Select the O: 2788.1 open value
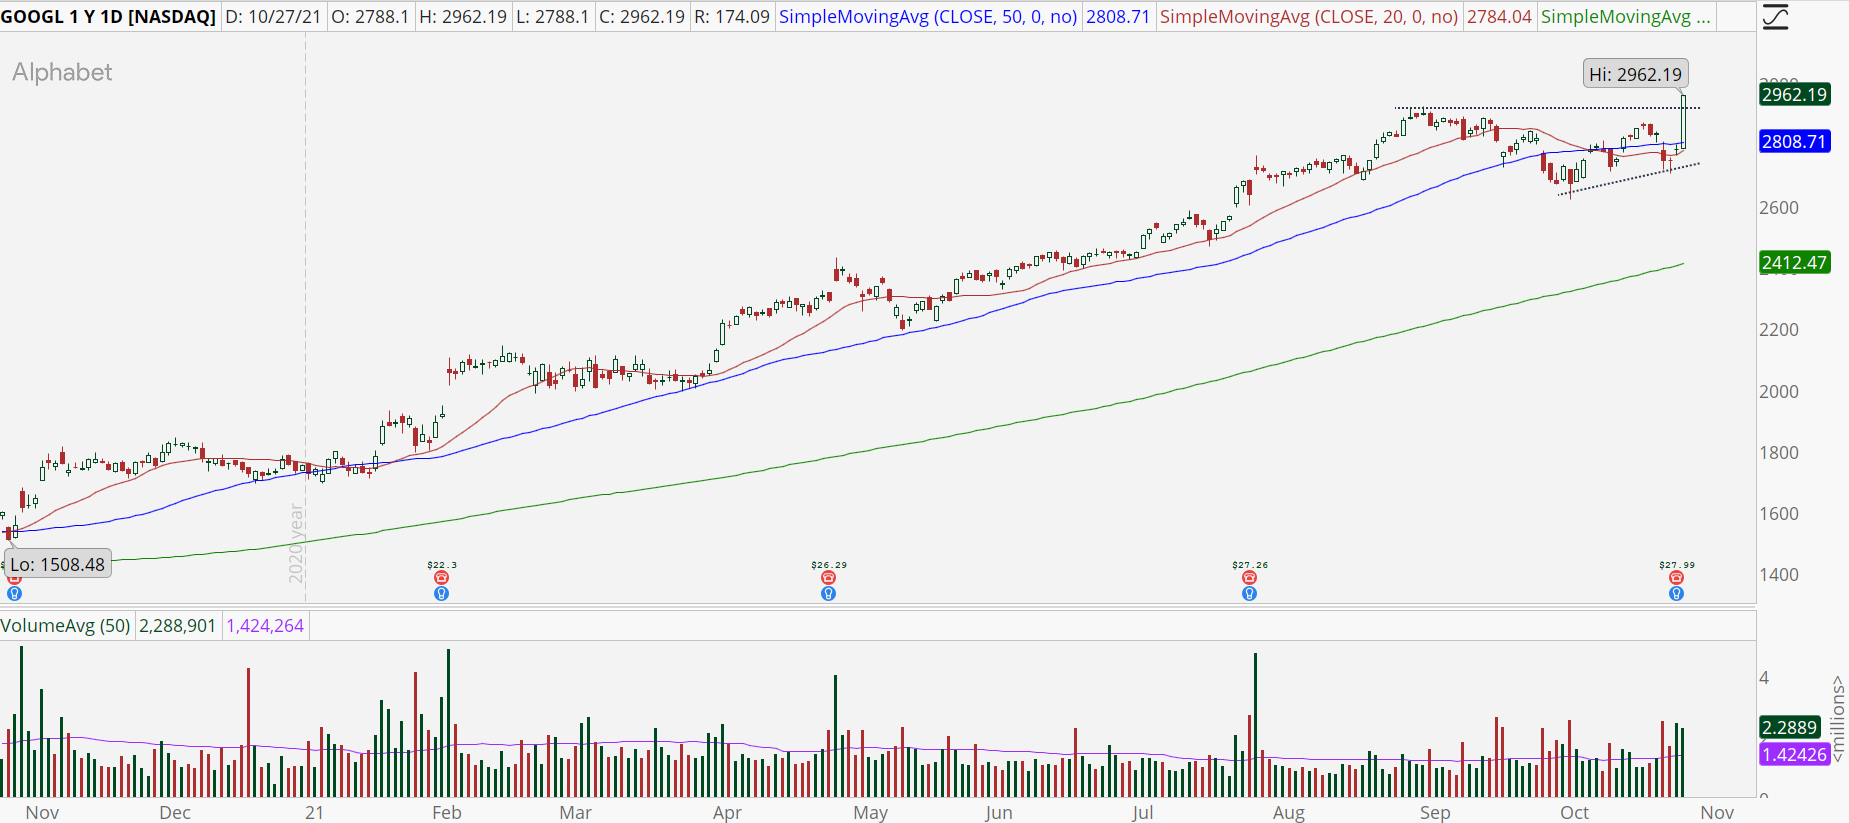Screen dimensions: 1849x823 pyautogui.click(x=369, y=17)
